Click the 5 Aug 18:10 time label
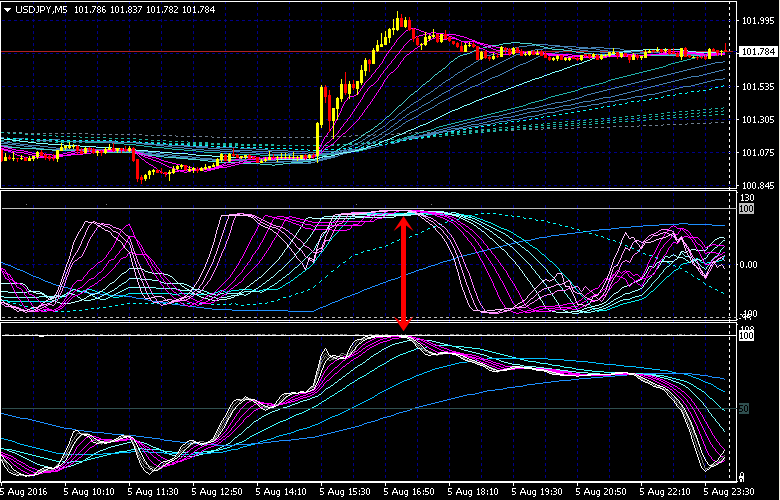 (x=473, y=492)
